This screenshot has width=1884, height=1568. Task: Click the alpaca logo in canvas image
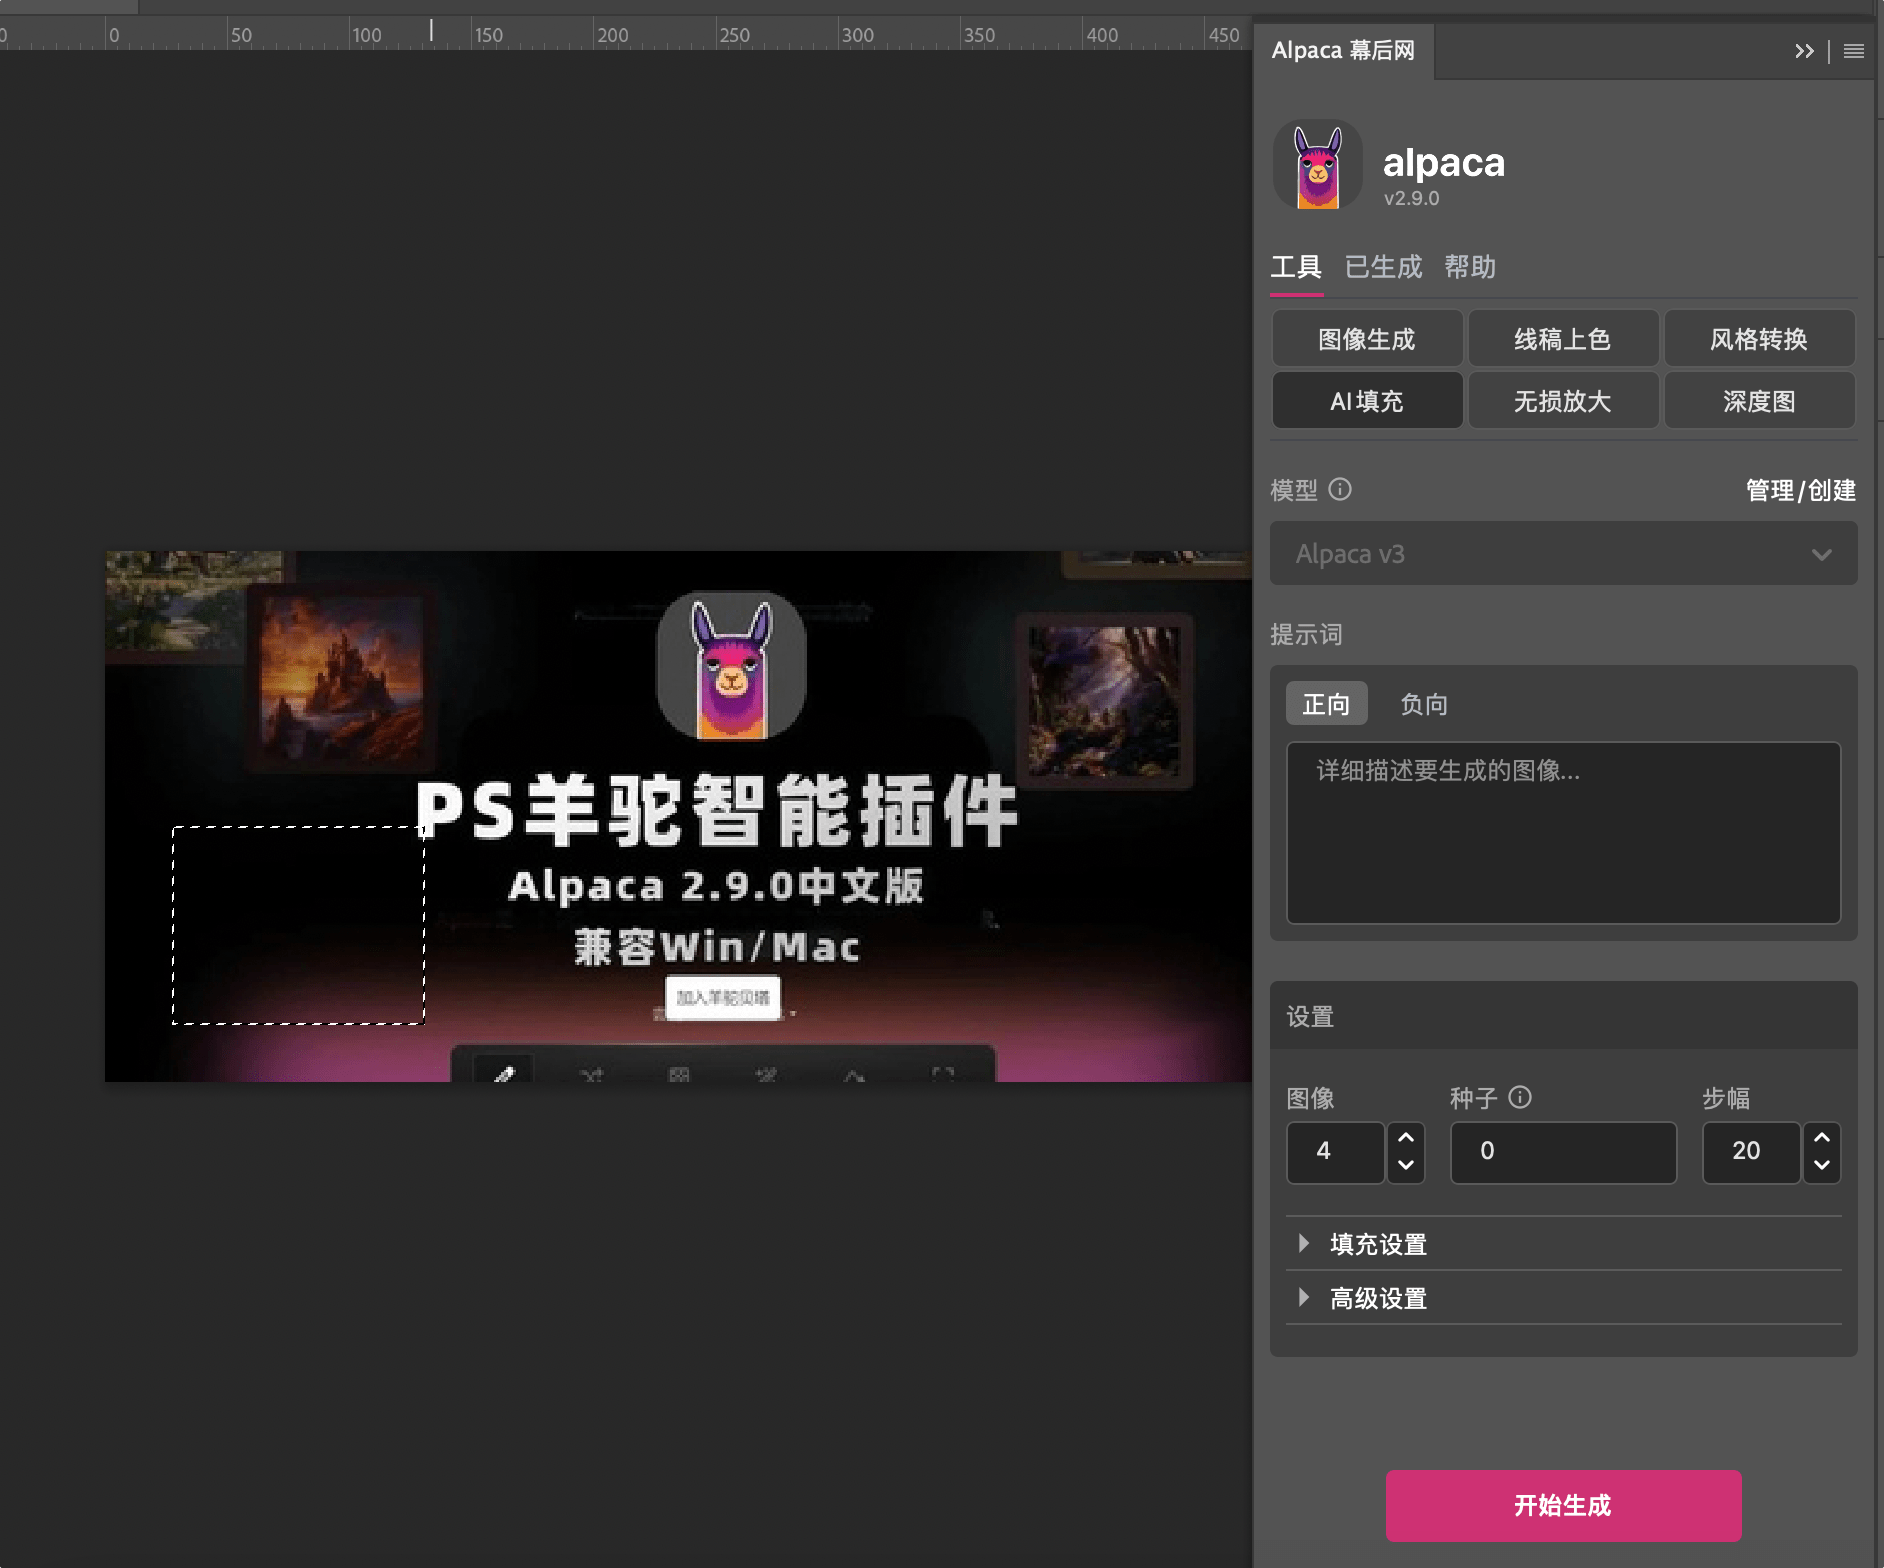pos(731,665)
